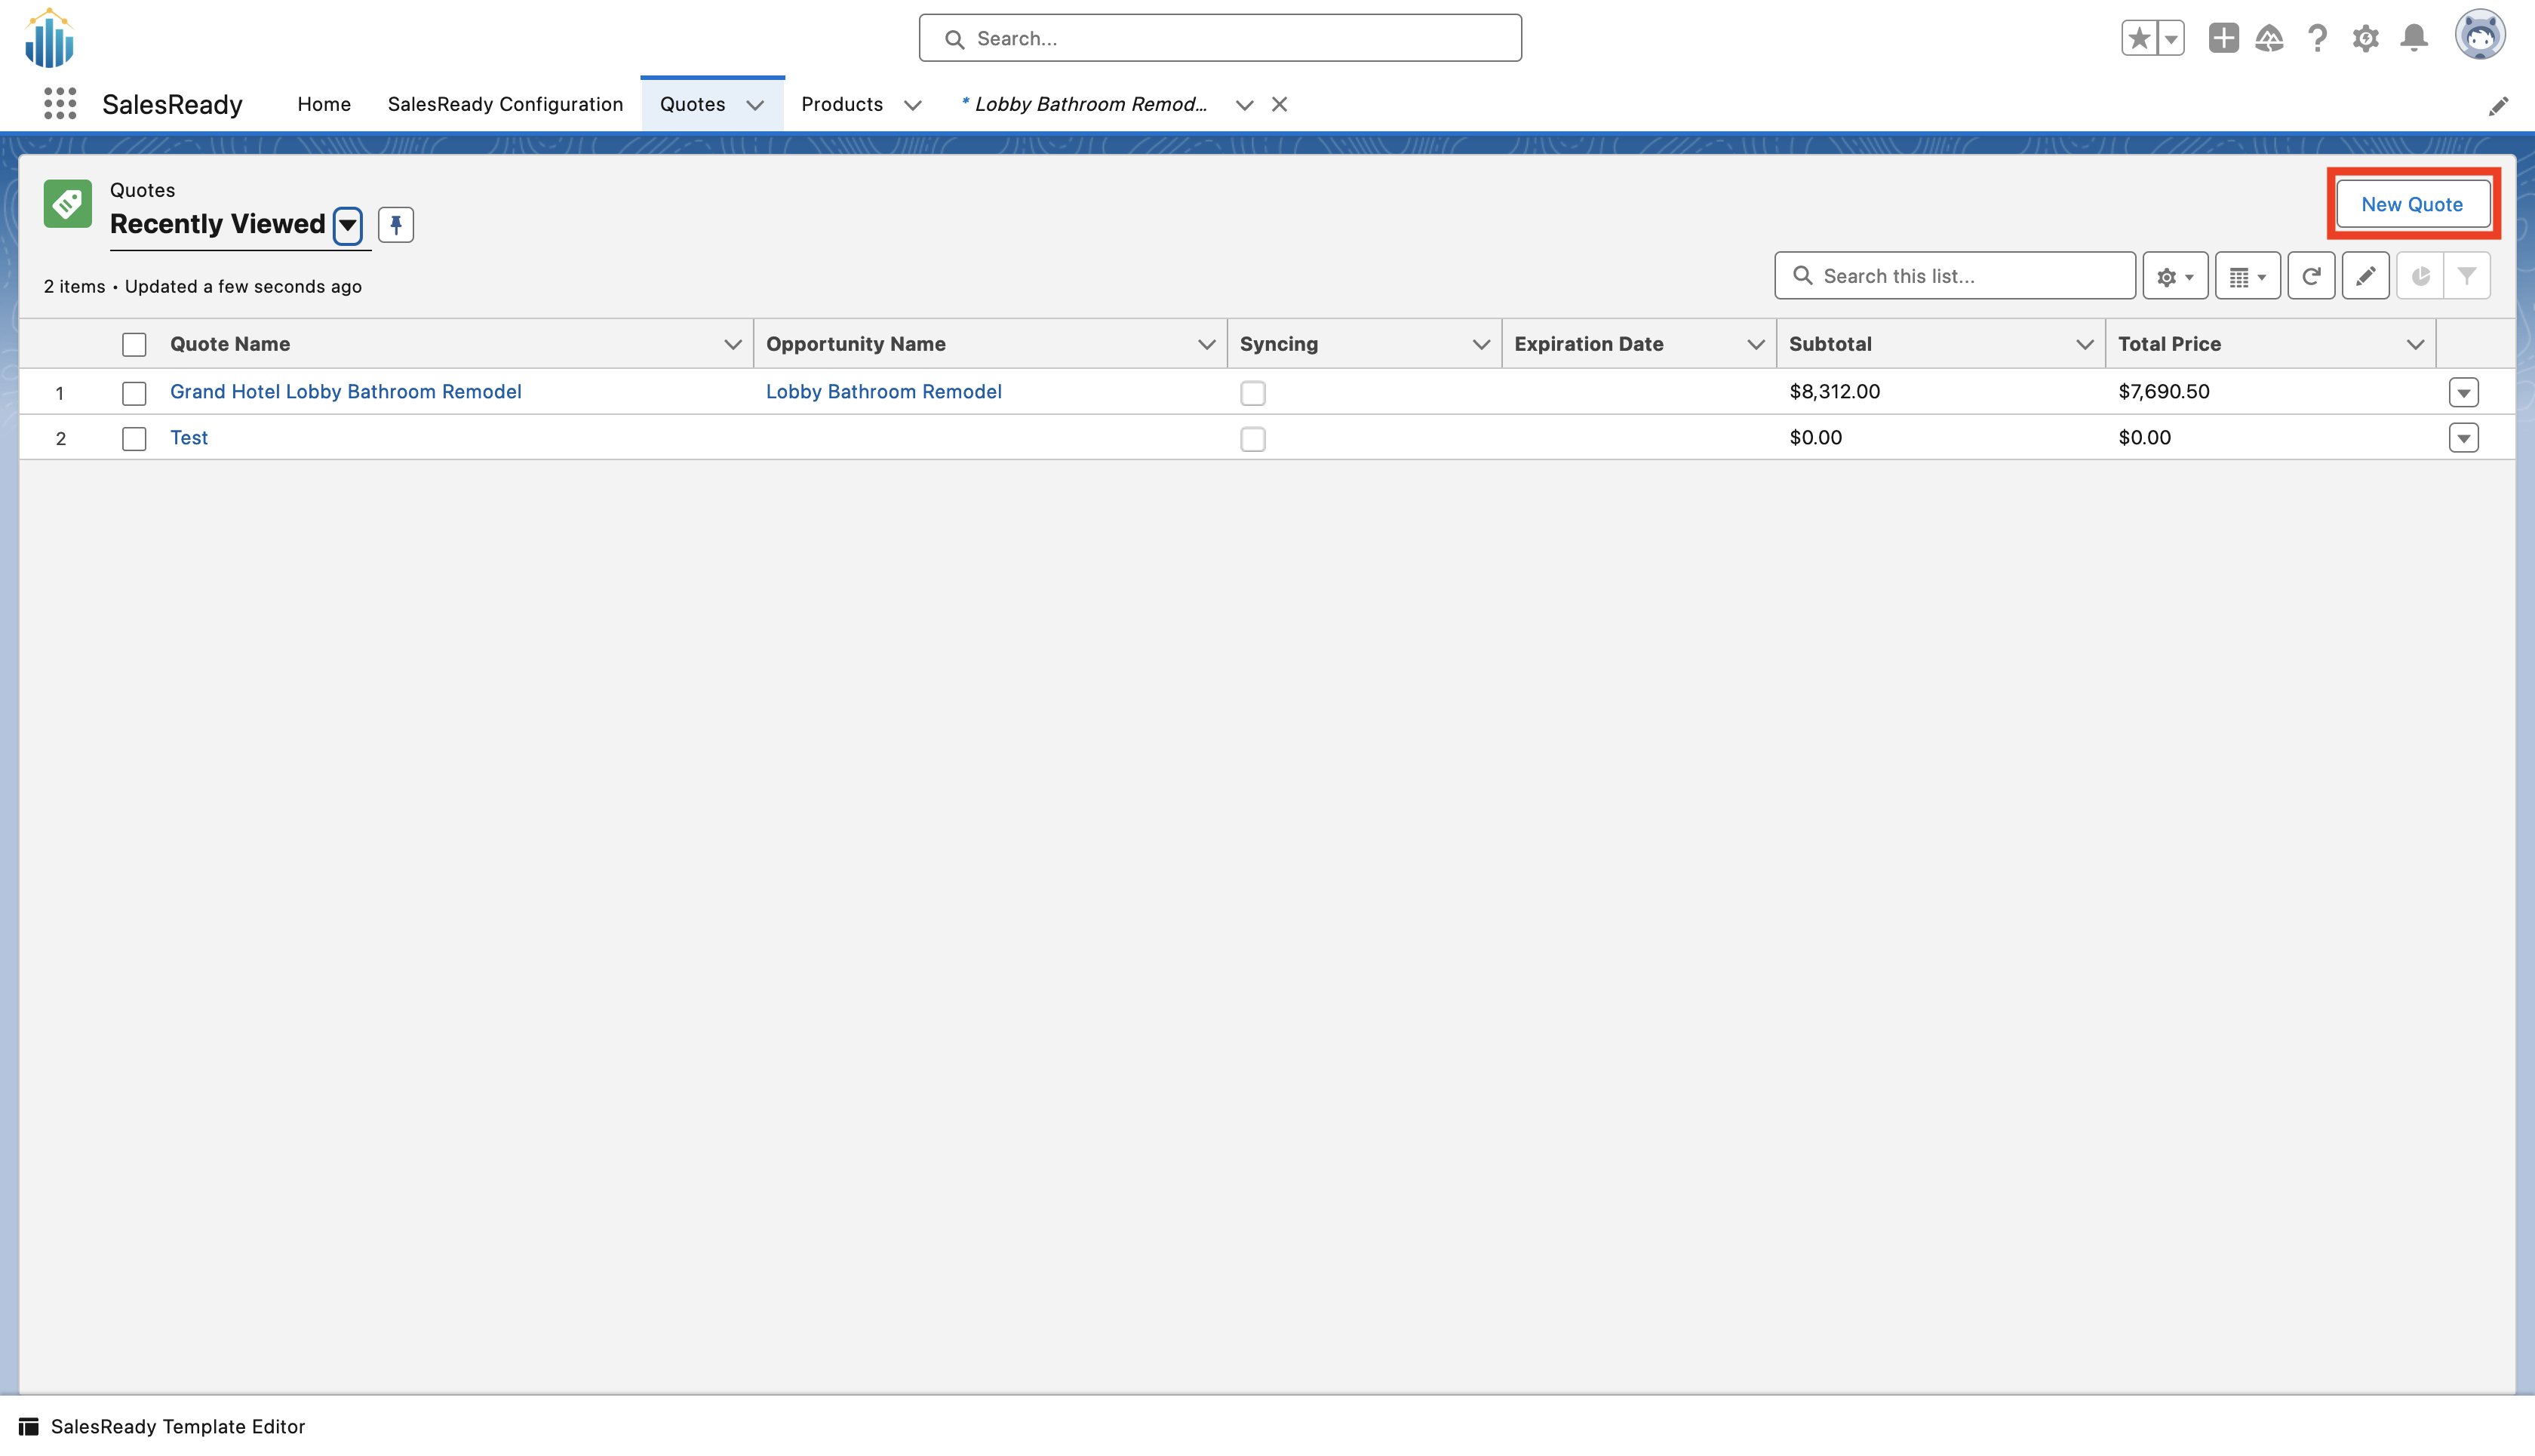Open list view controls gear dropdown
2535x1456 pixels.
pyautogui.click(x=2174, y=276)
